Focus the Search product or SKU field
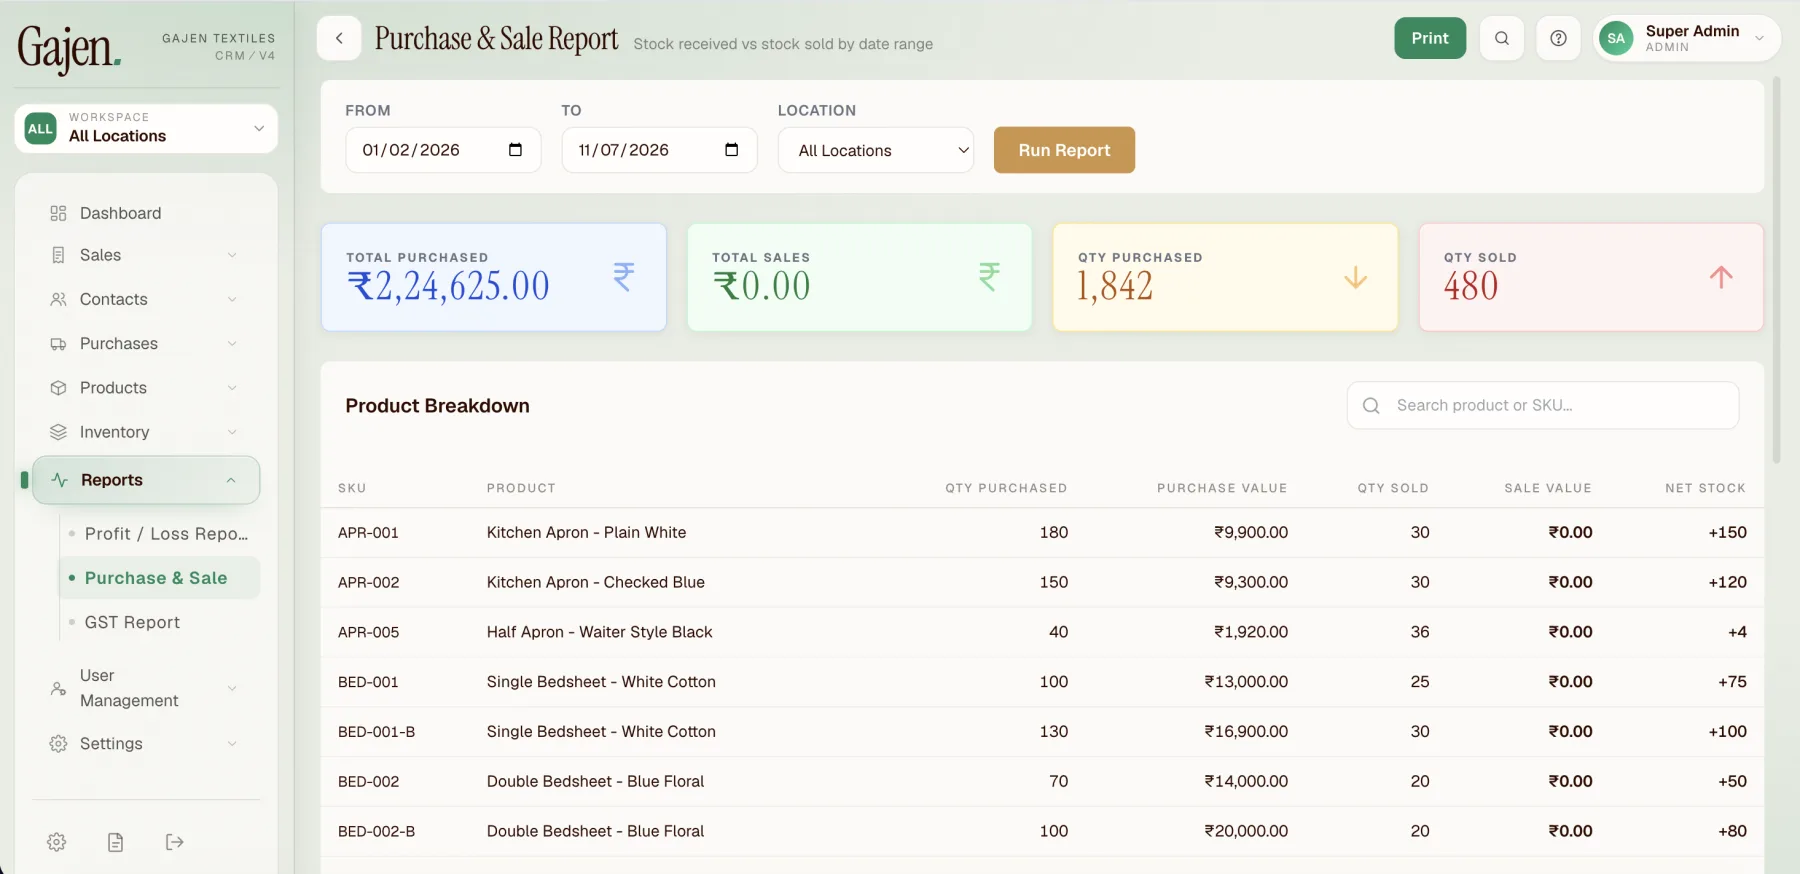 1543,405
